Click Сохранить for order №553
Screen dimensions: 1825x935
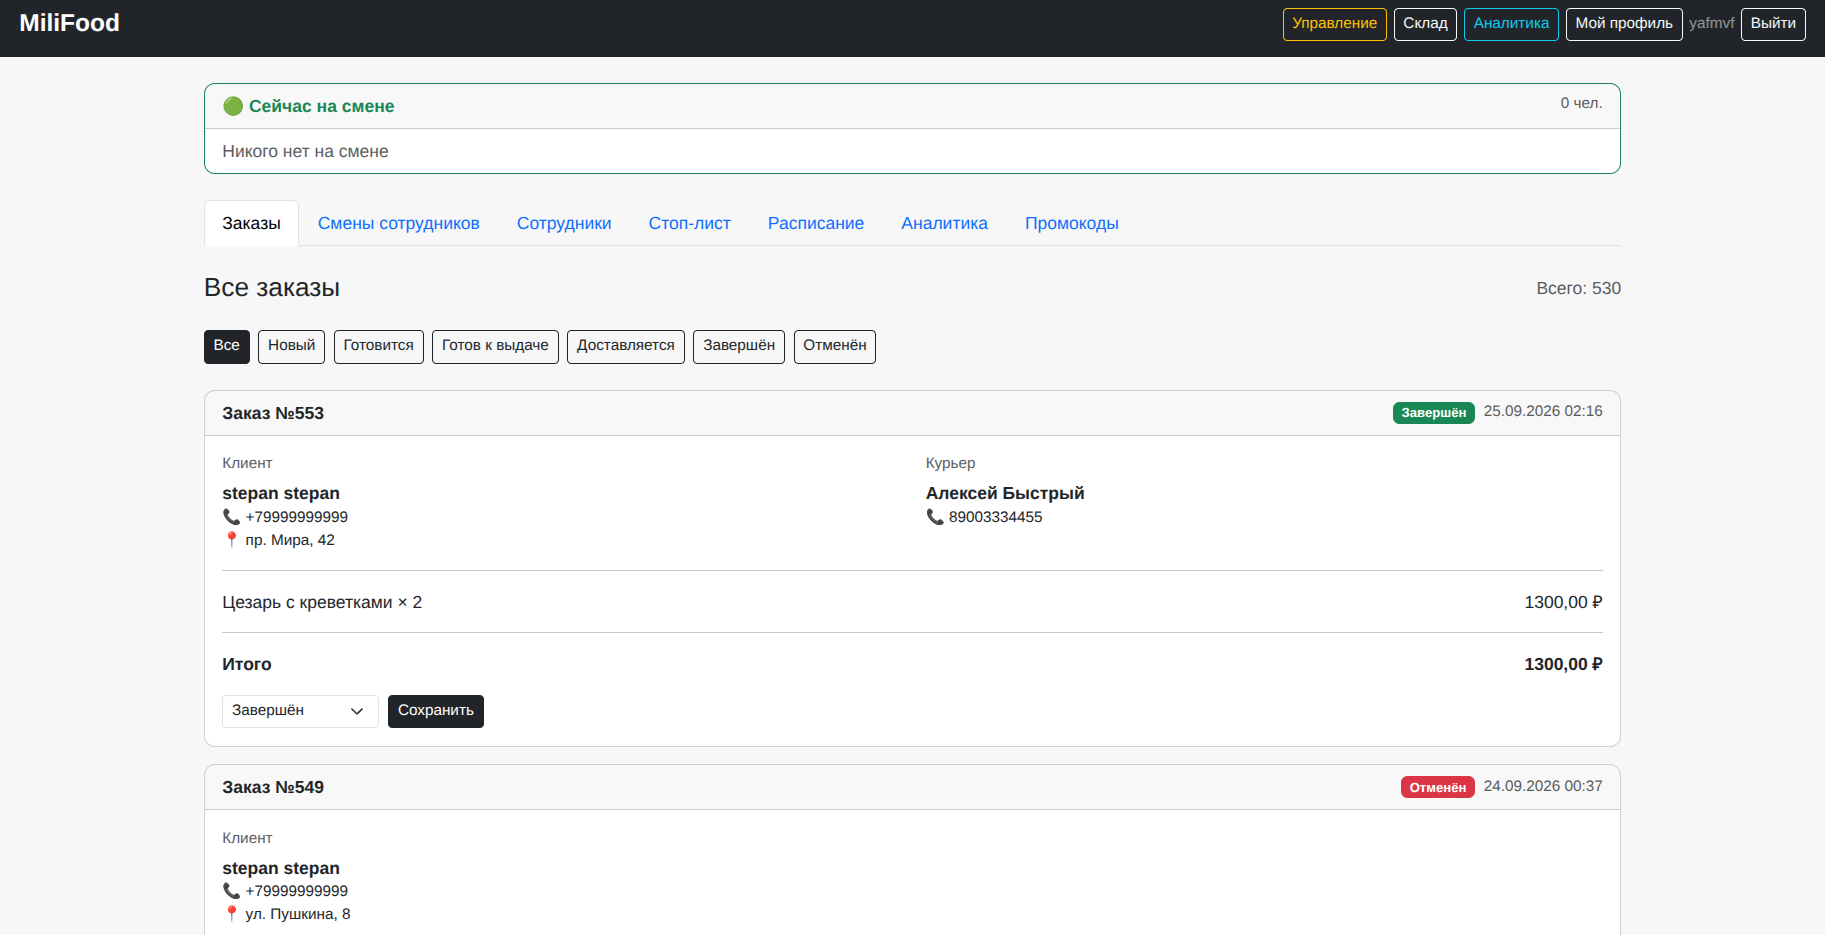coord(435,711)
